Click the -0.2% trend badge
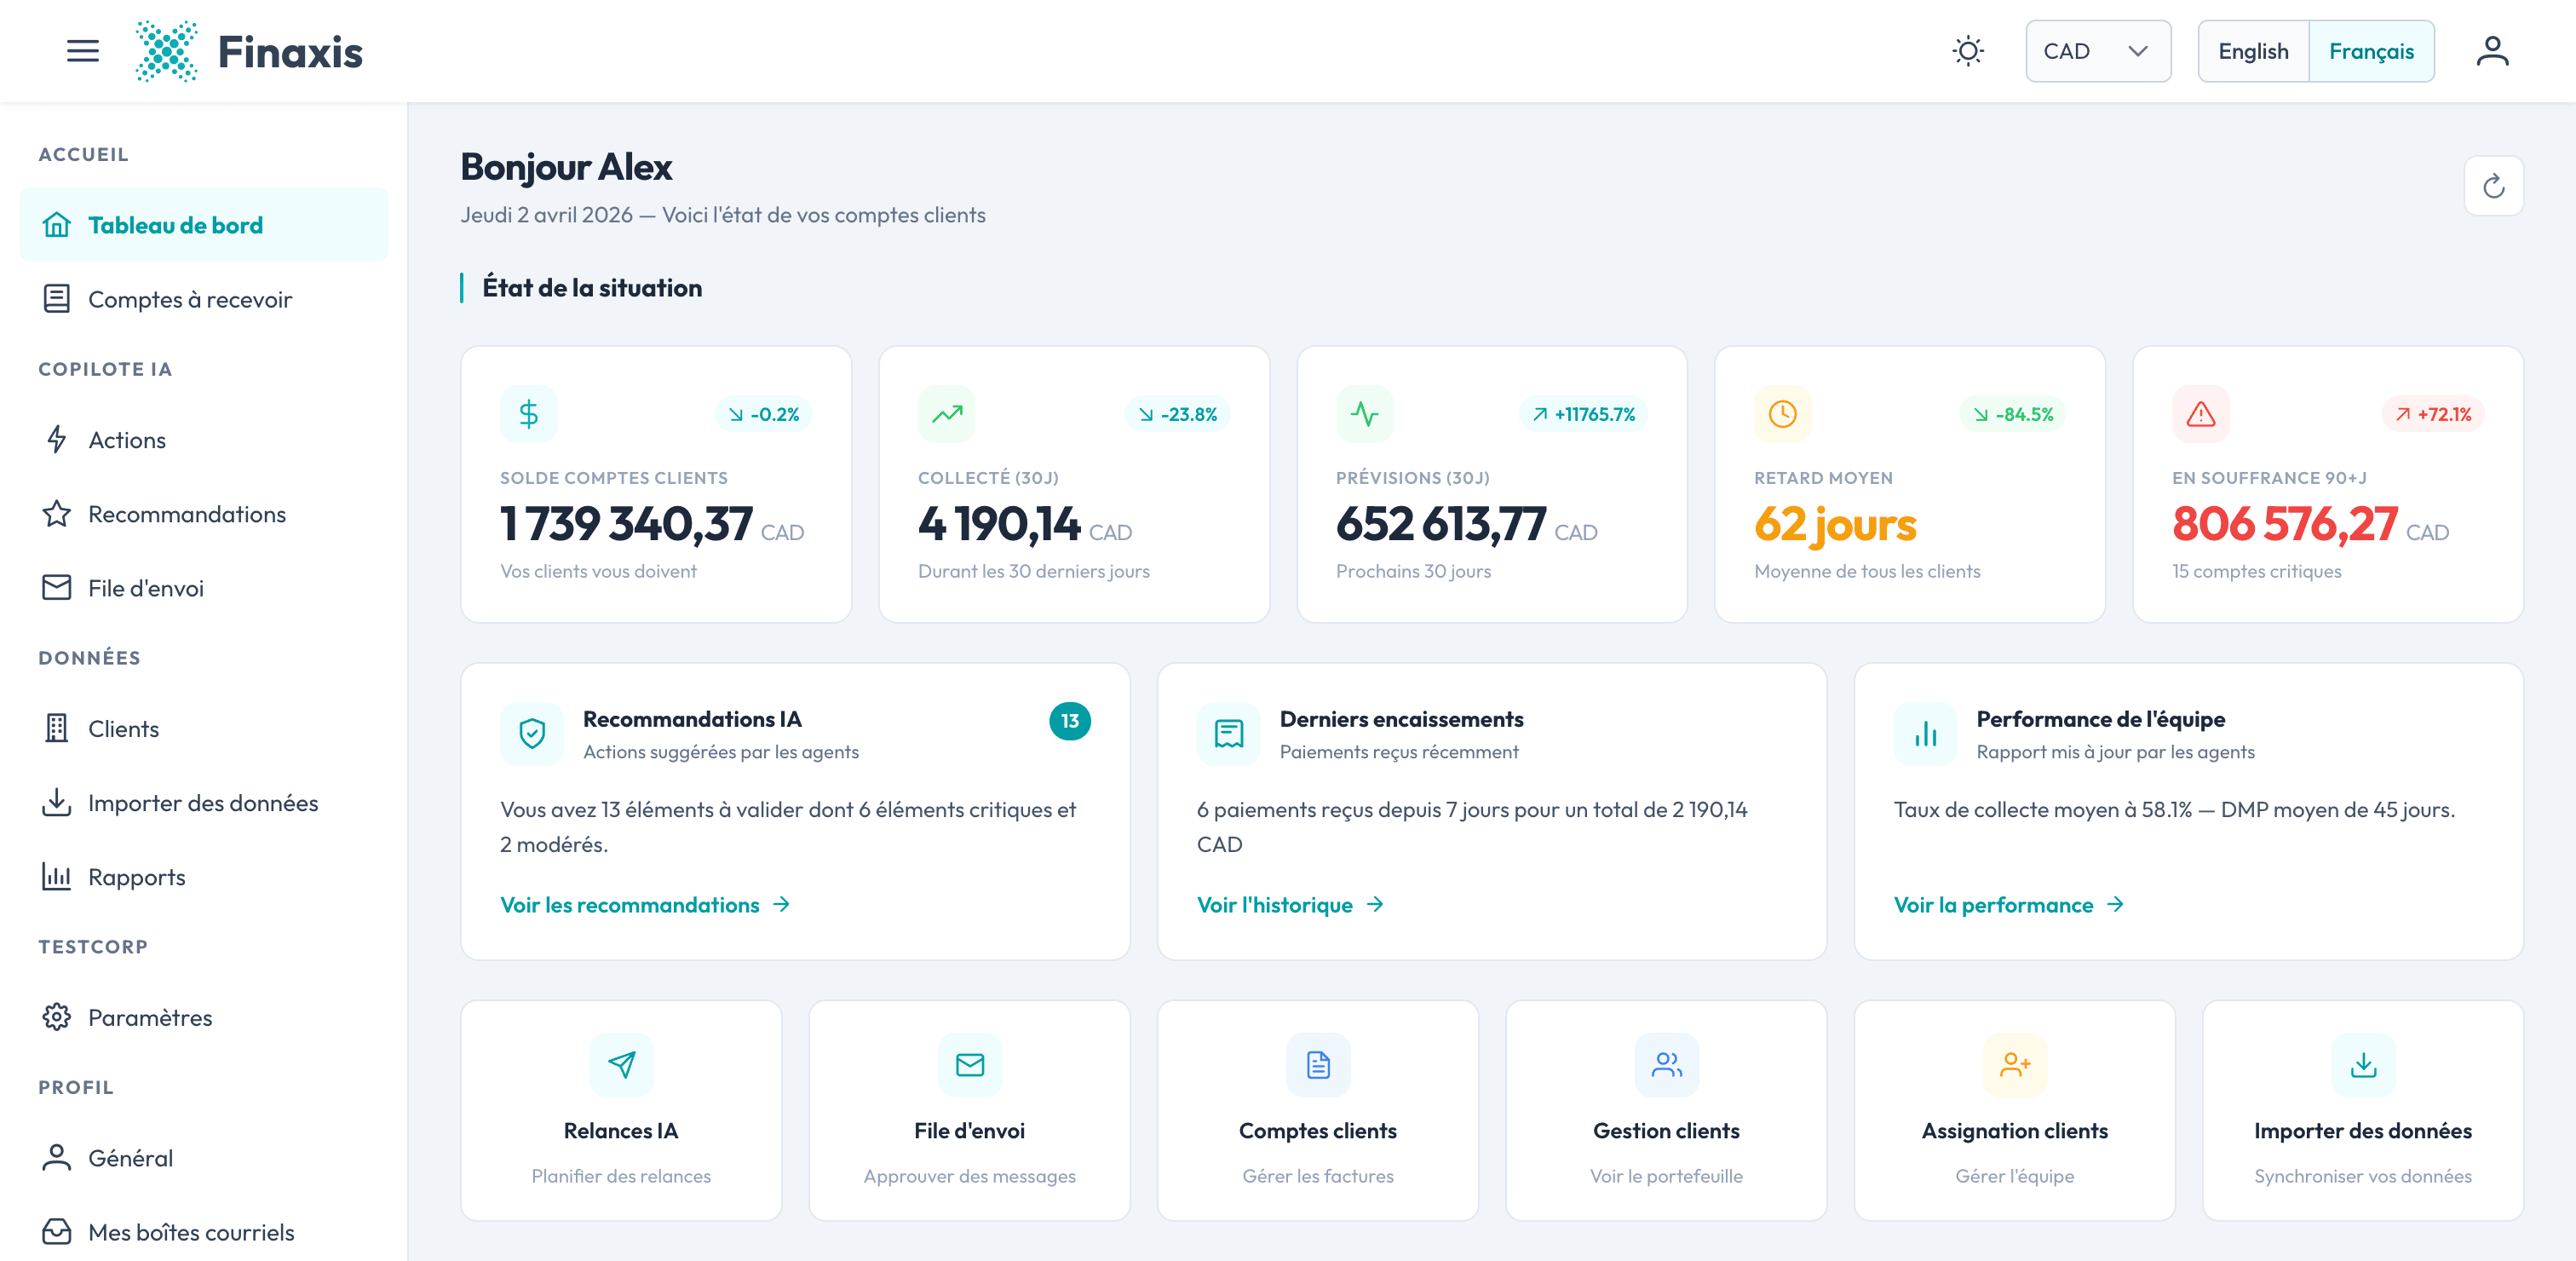 tap(763, 414)
